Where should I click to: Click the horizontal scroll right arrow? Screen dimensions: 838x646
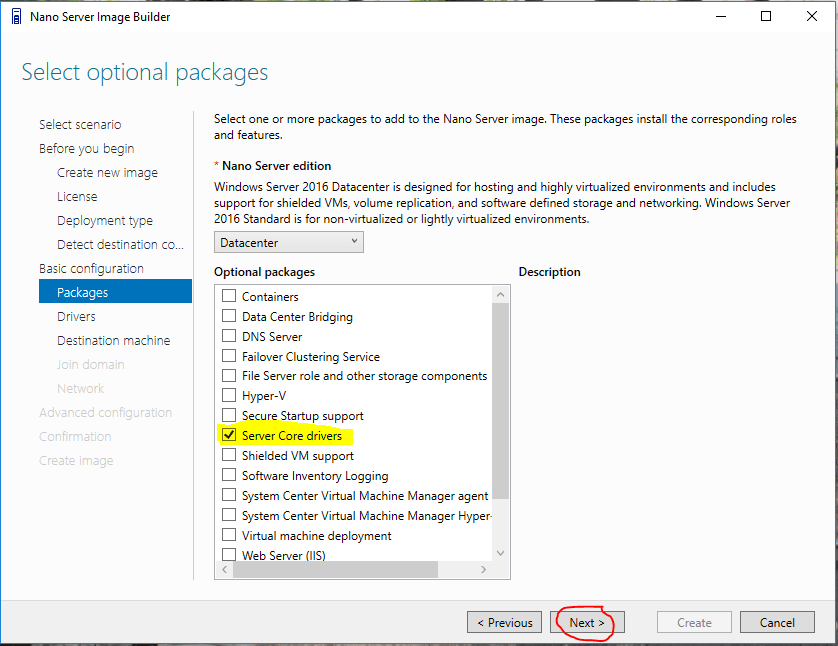coord(483,570)
